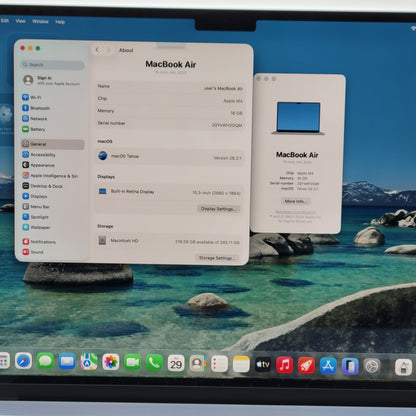The width and height of the screenshot is (416, 416).
Task: Open Reminders from the Dock
Action: [x=219, y=364]
